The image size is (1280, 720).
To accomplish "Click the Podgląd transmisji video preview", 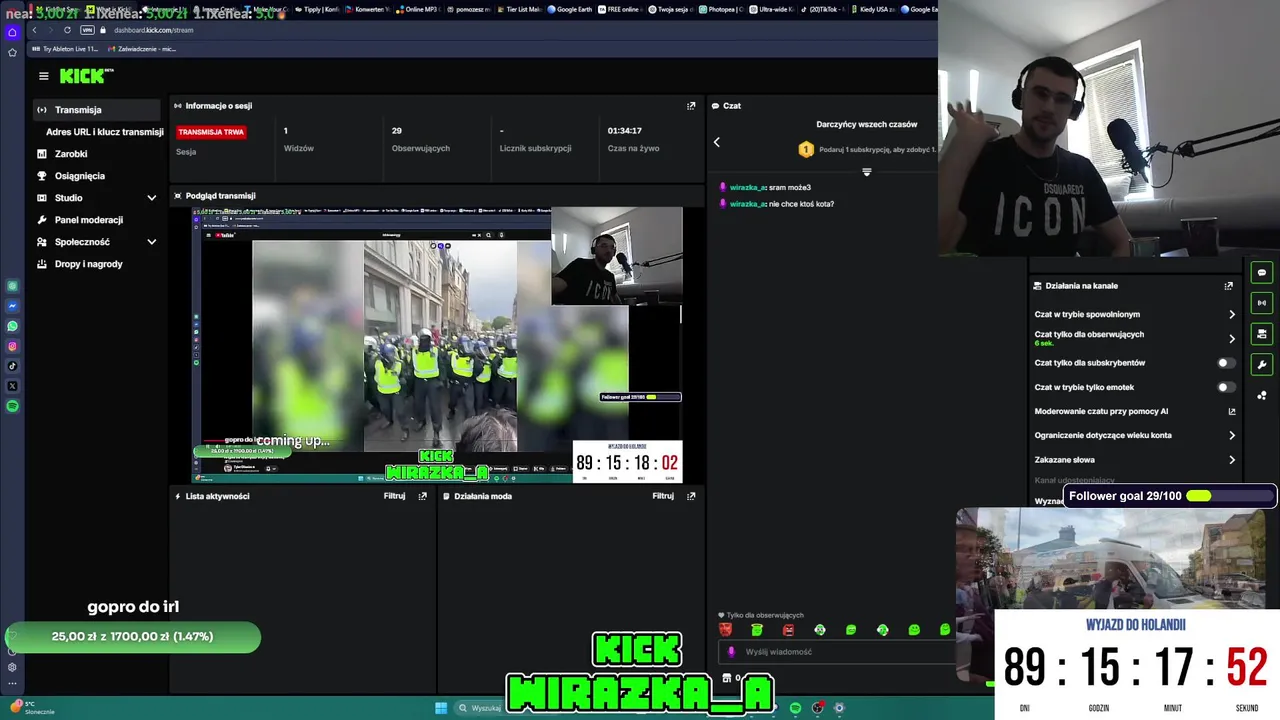I will [x=437, y=345].
